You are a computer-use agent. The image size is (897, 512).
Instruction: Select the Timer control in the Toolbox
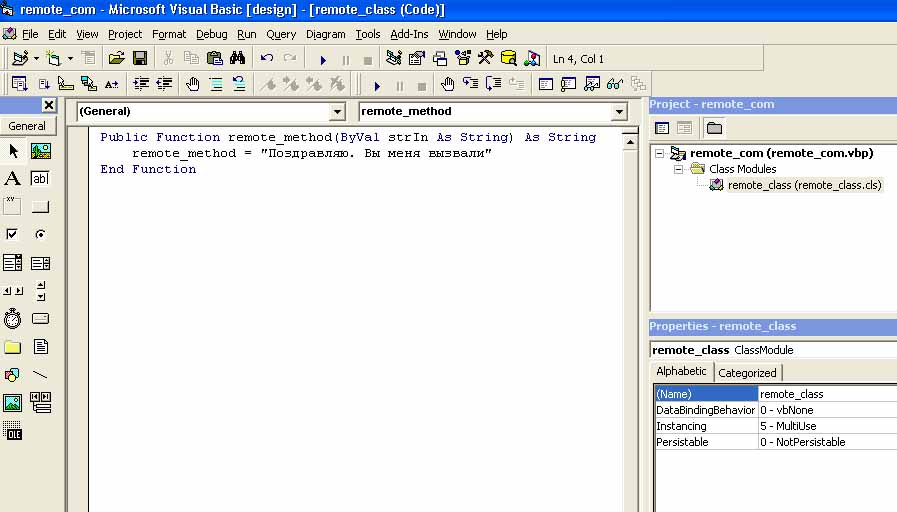point(13,319)
